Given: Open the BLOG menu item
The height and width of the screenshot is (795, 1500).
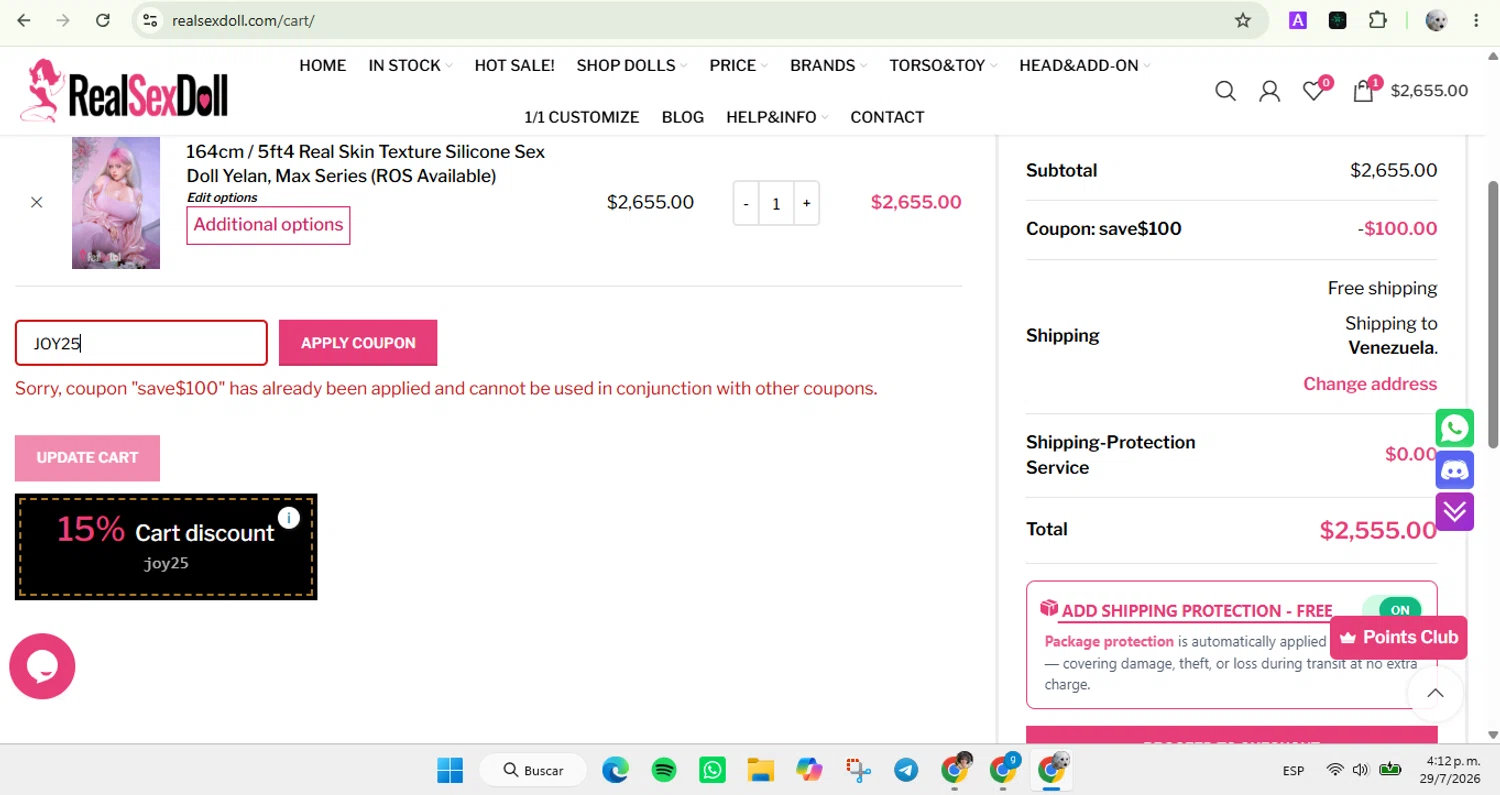Looking at the screenshot, I should pyautogui.click(x=683, y=117).
